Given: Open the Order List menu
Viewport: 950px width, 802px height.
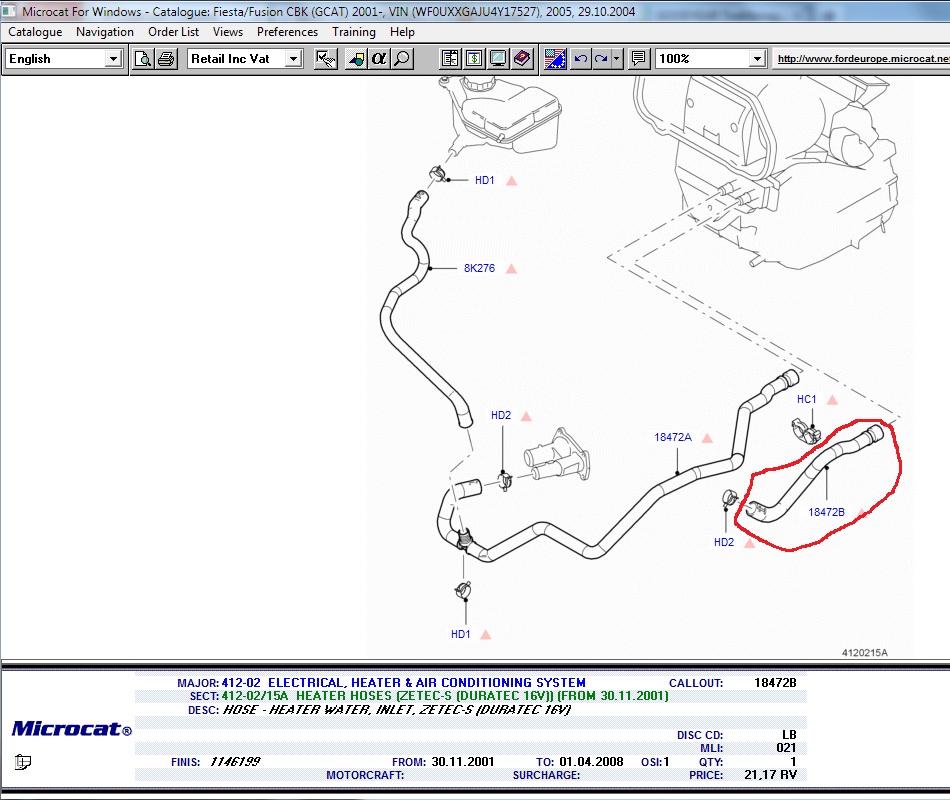Looking at the screenshot, I should [173, 32].
